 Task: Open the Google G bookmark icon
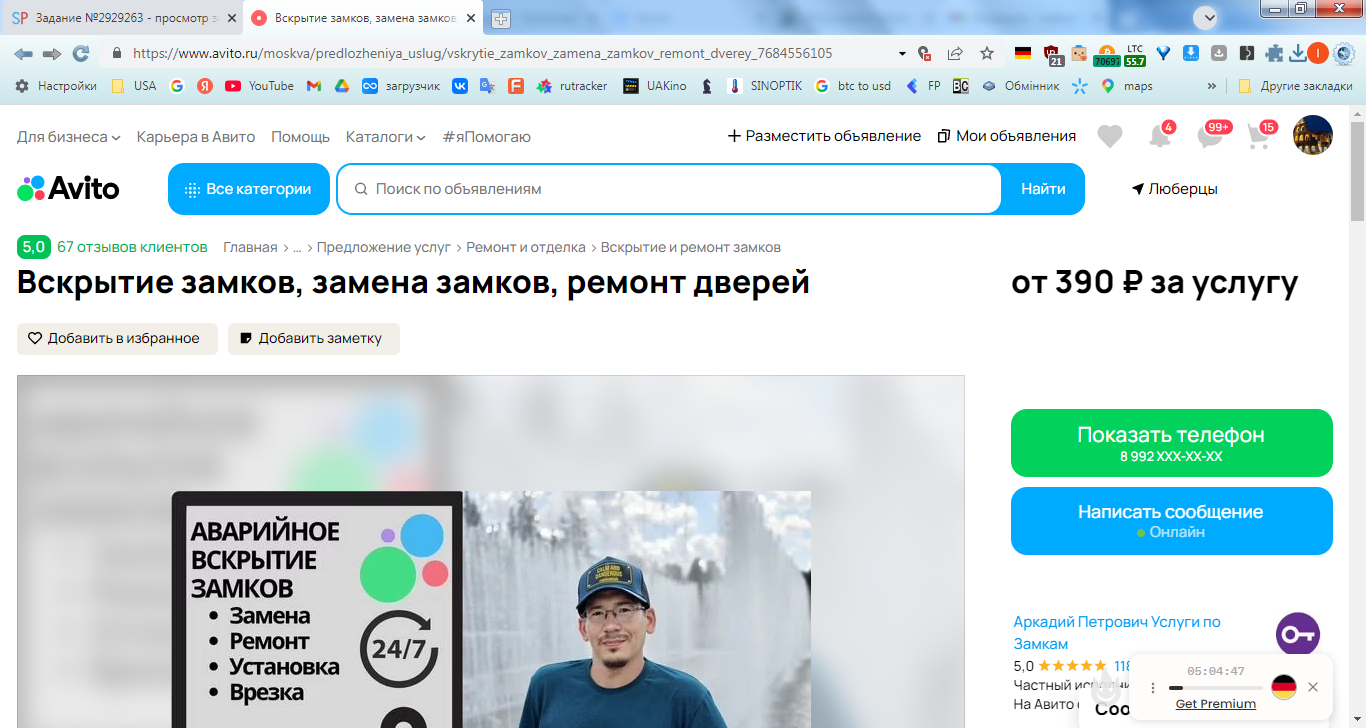point(176,86)
